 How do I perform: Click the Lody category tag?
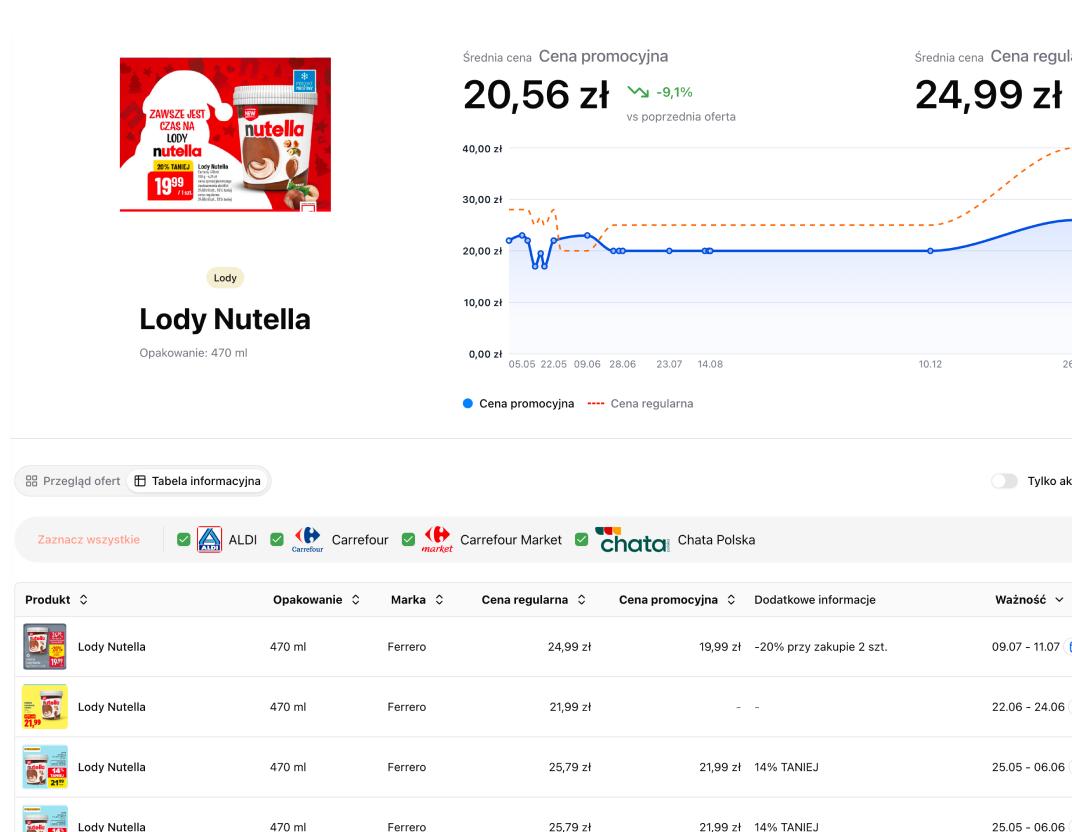pyautogui.click(x=225, y=278)
